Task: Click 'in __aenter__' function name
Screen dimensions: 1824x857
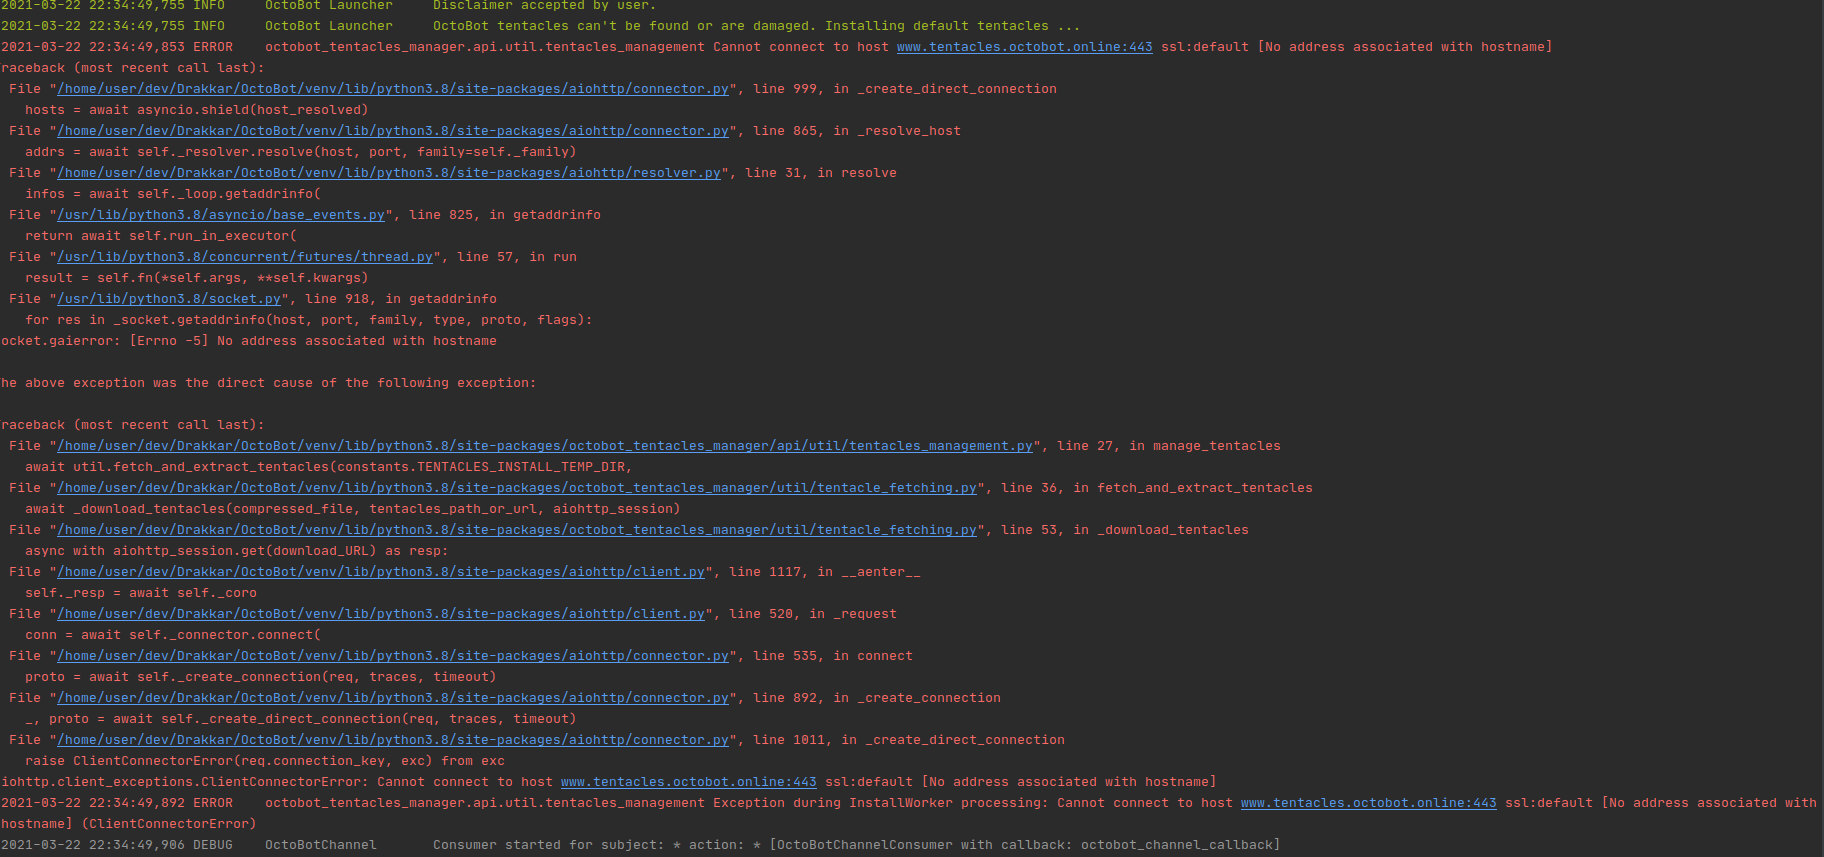Action: [869, 572]
